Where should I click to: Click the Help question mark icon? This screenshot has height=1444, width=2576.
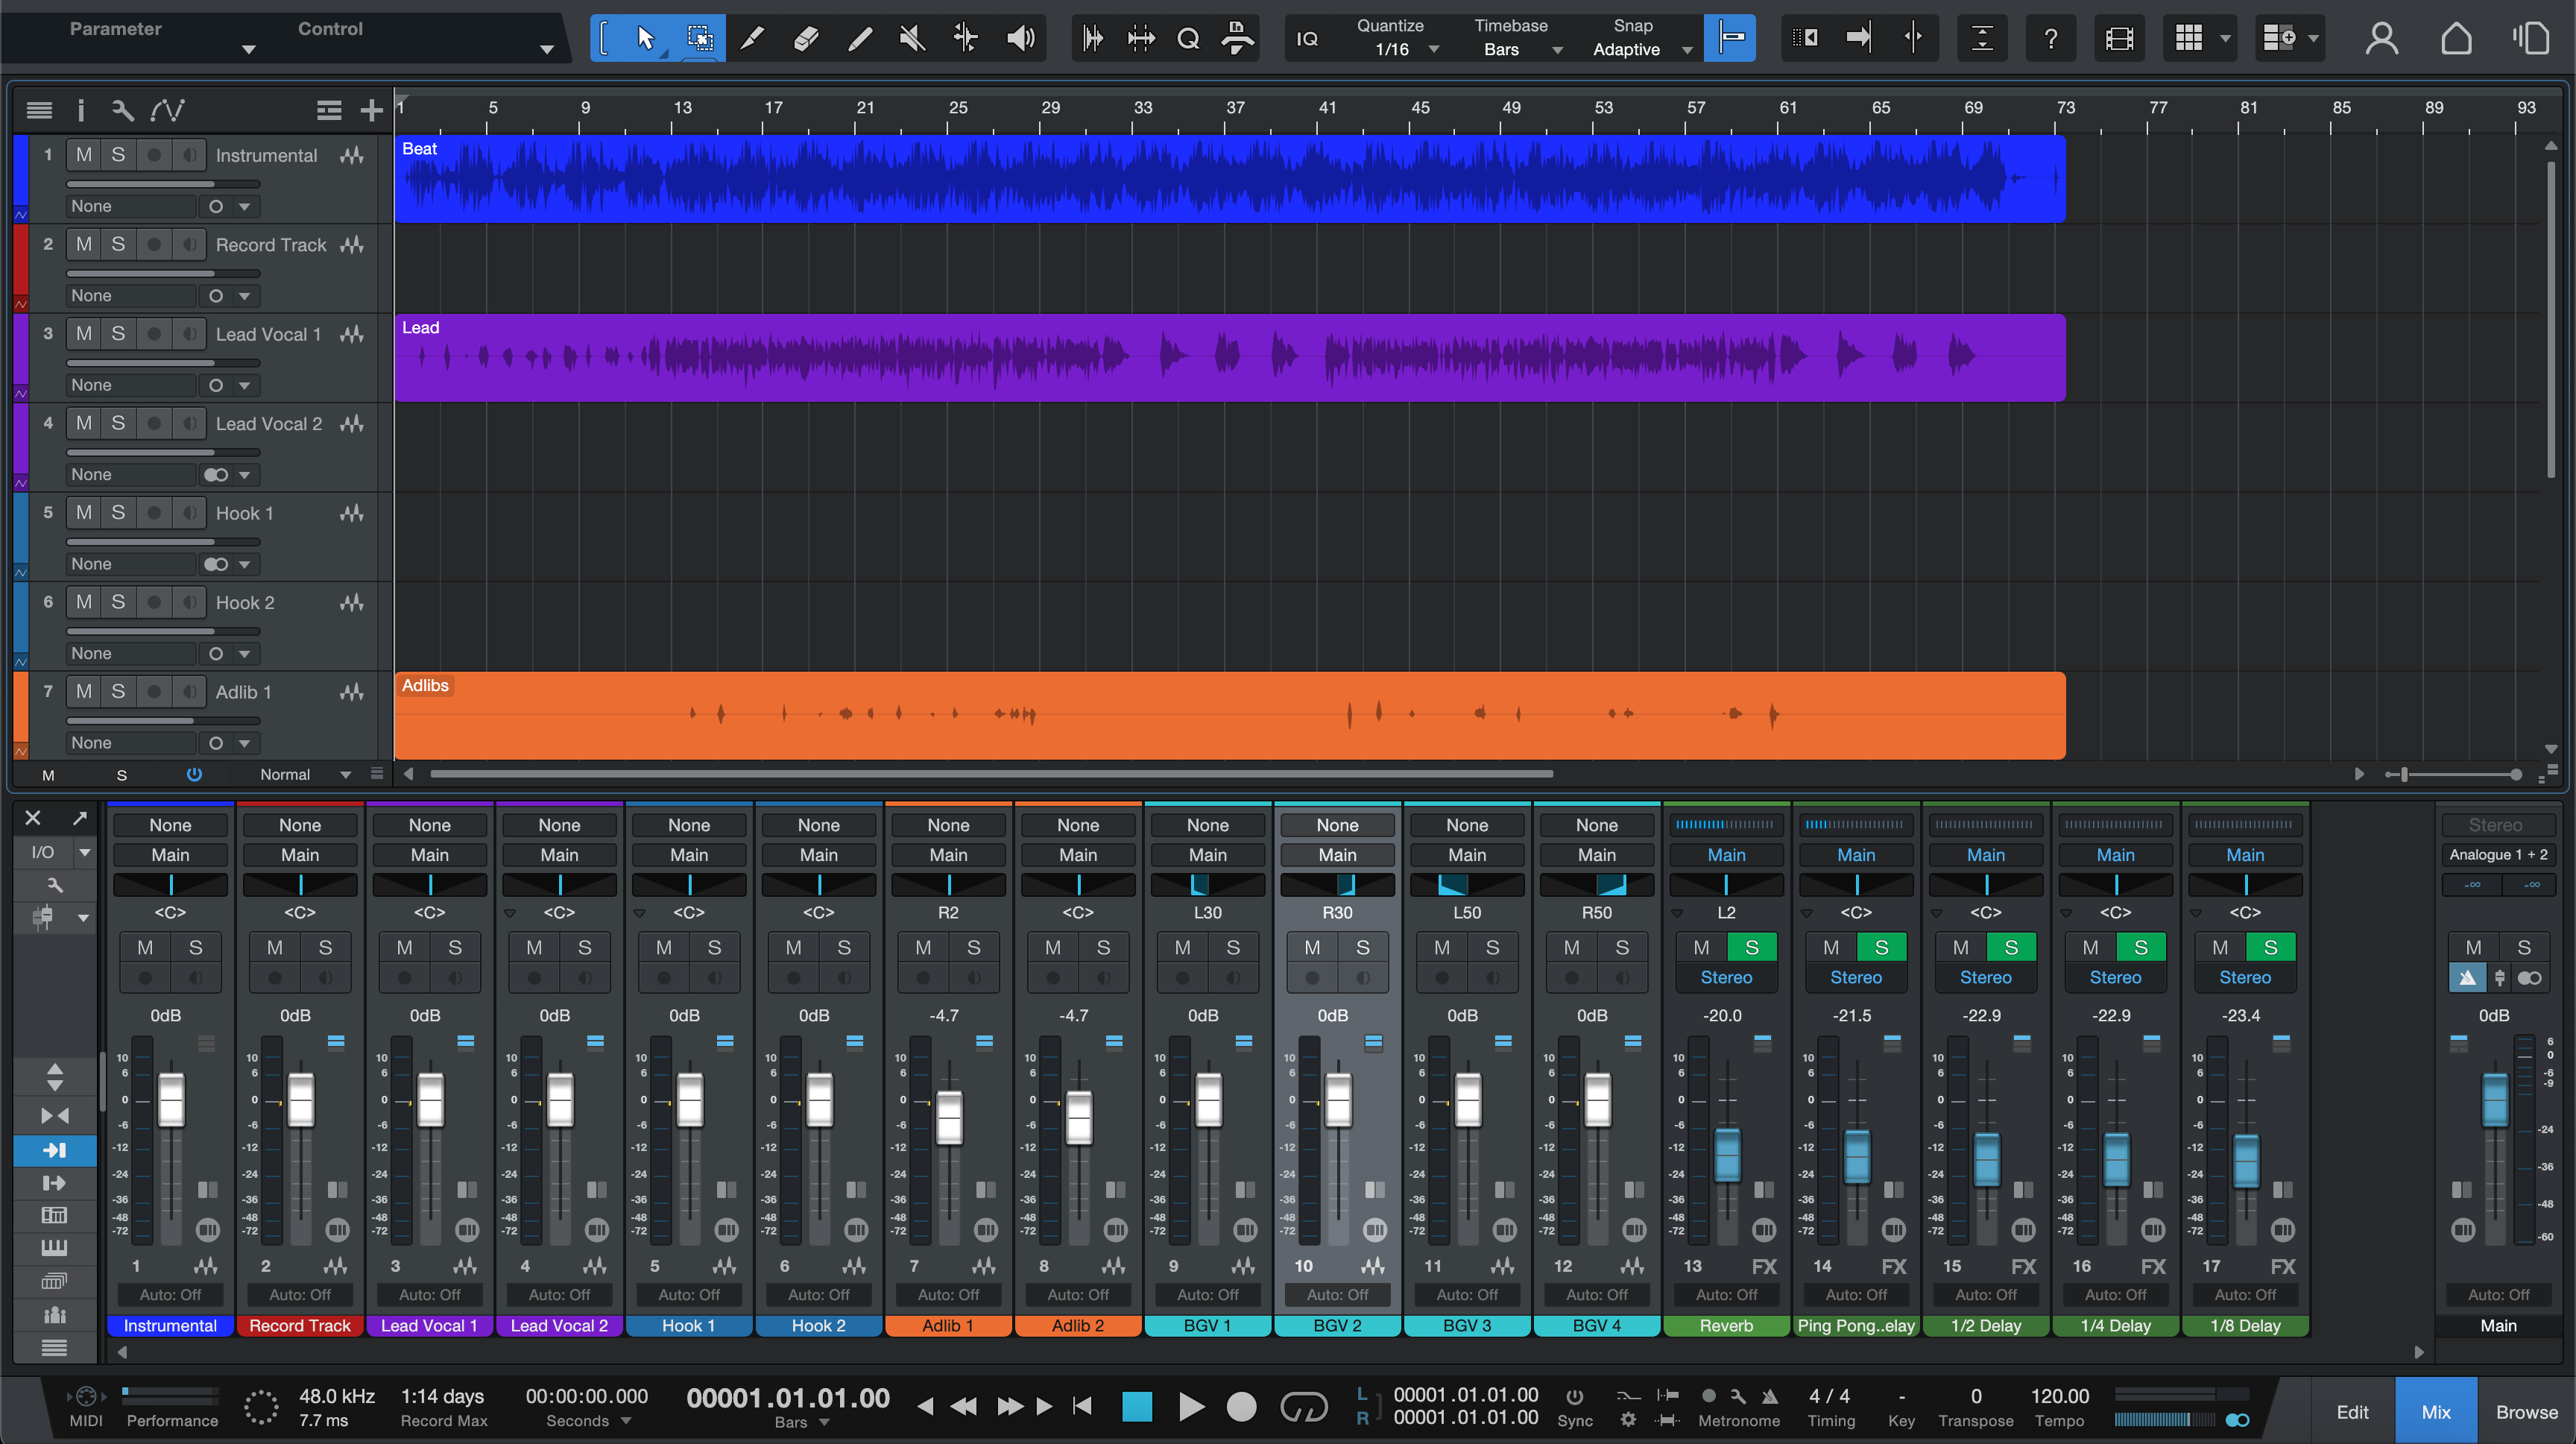point(2050,38)
